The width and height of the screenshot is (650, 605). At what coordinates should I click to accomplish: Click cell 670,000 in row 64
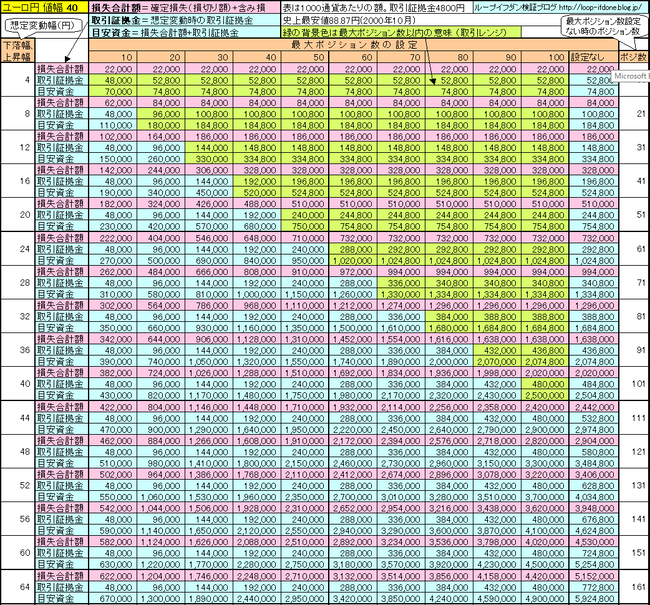(x=113, y=598)
